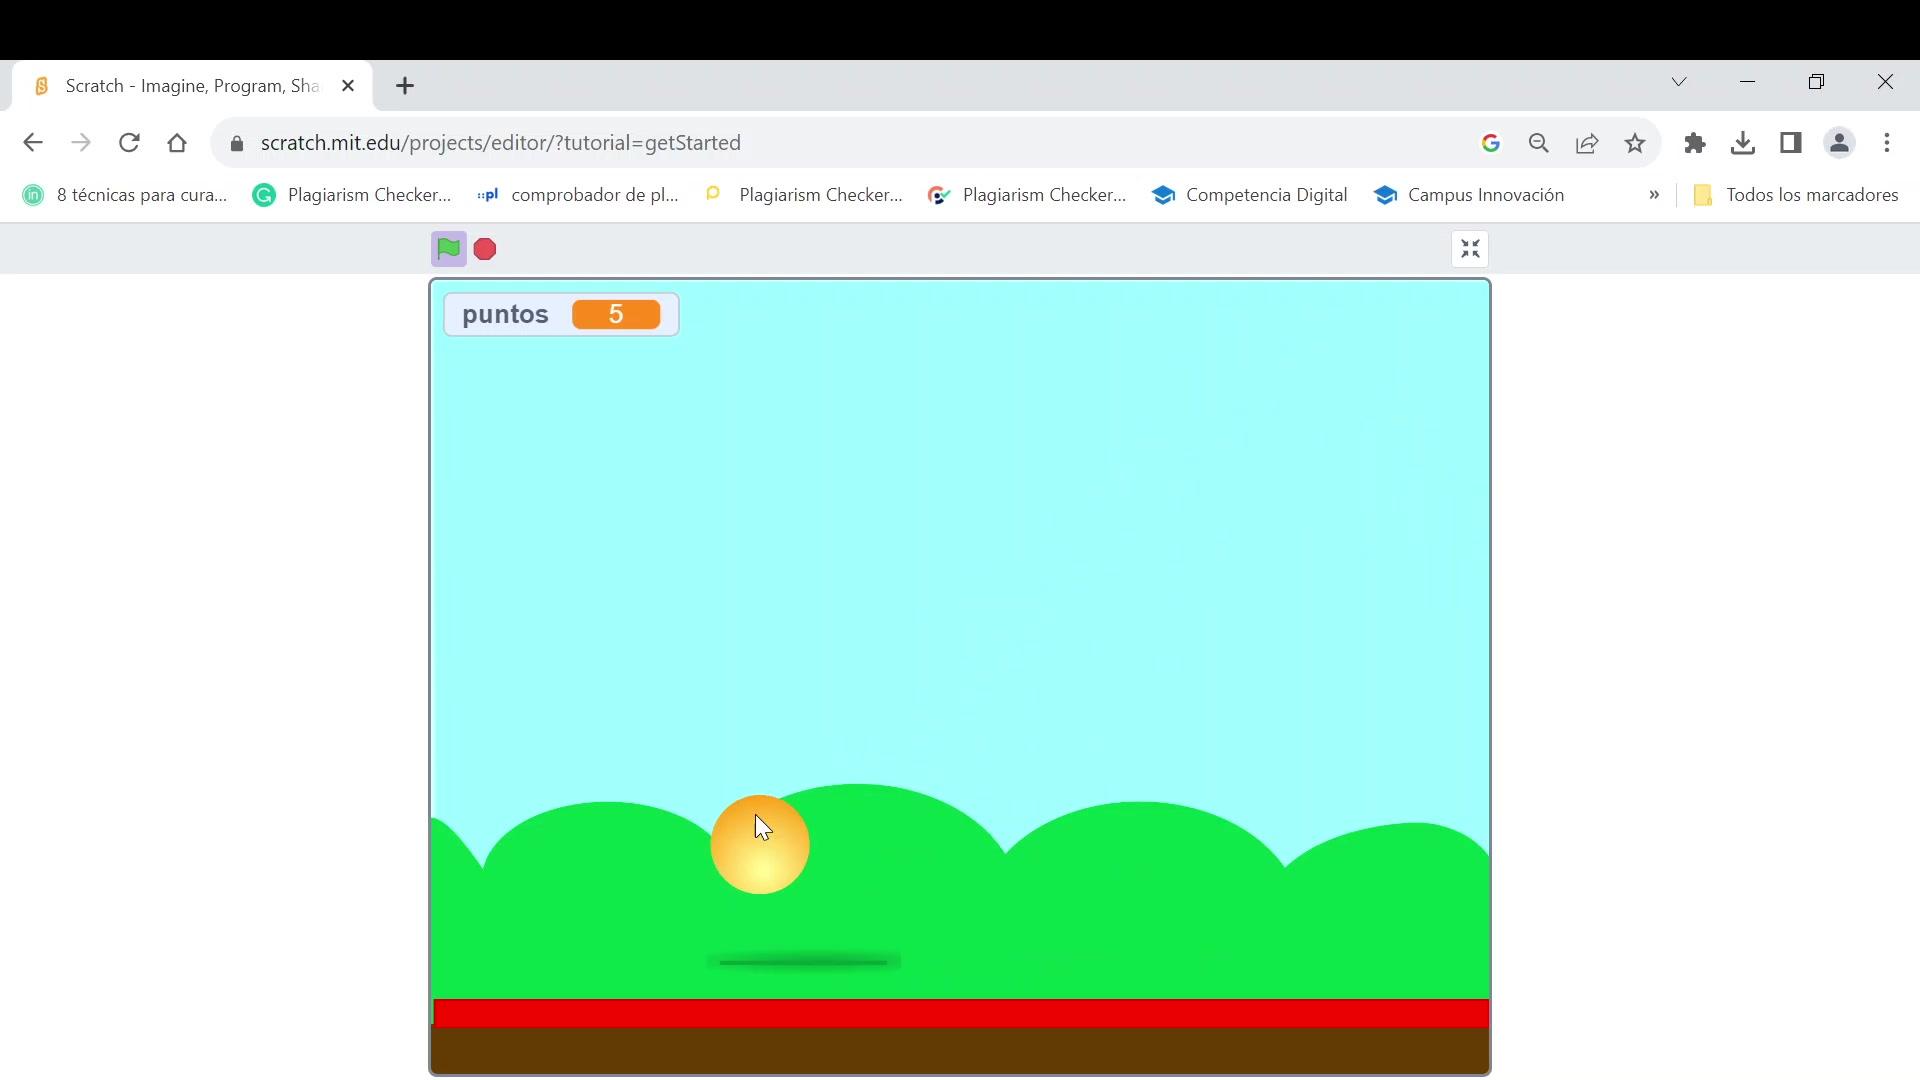Go back to previous page
This screenshot has height=1080, width=1920.
click(x=33, y=143)
